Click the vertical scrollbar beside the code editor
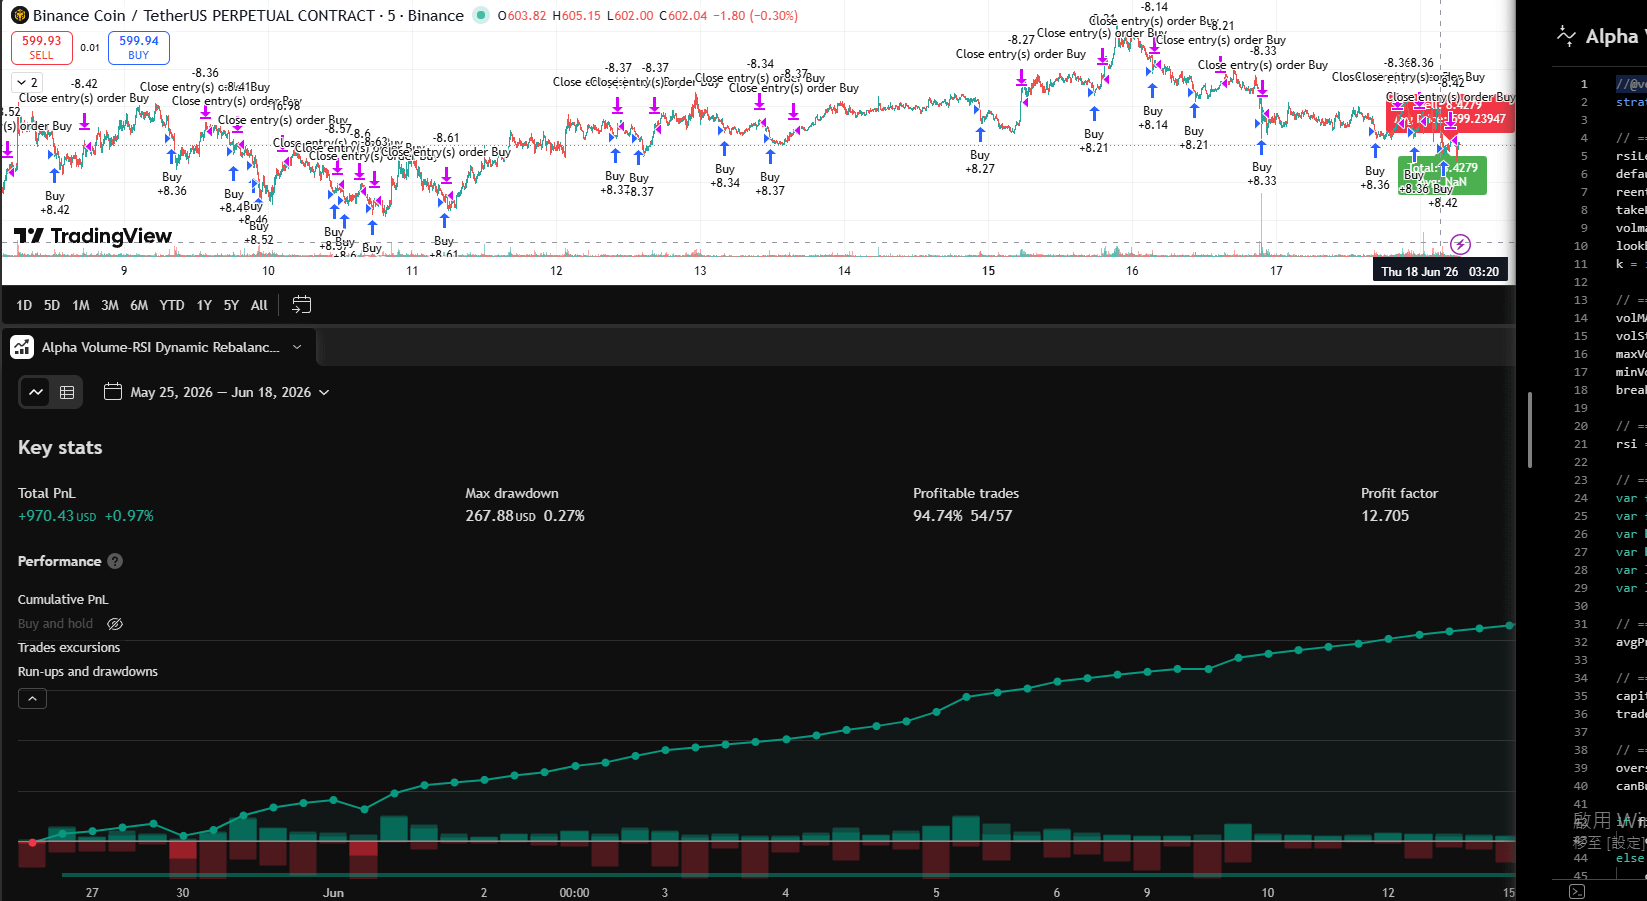 pos(1530,430)
